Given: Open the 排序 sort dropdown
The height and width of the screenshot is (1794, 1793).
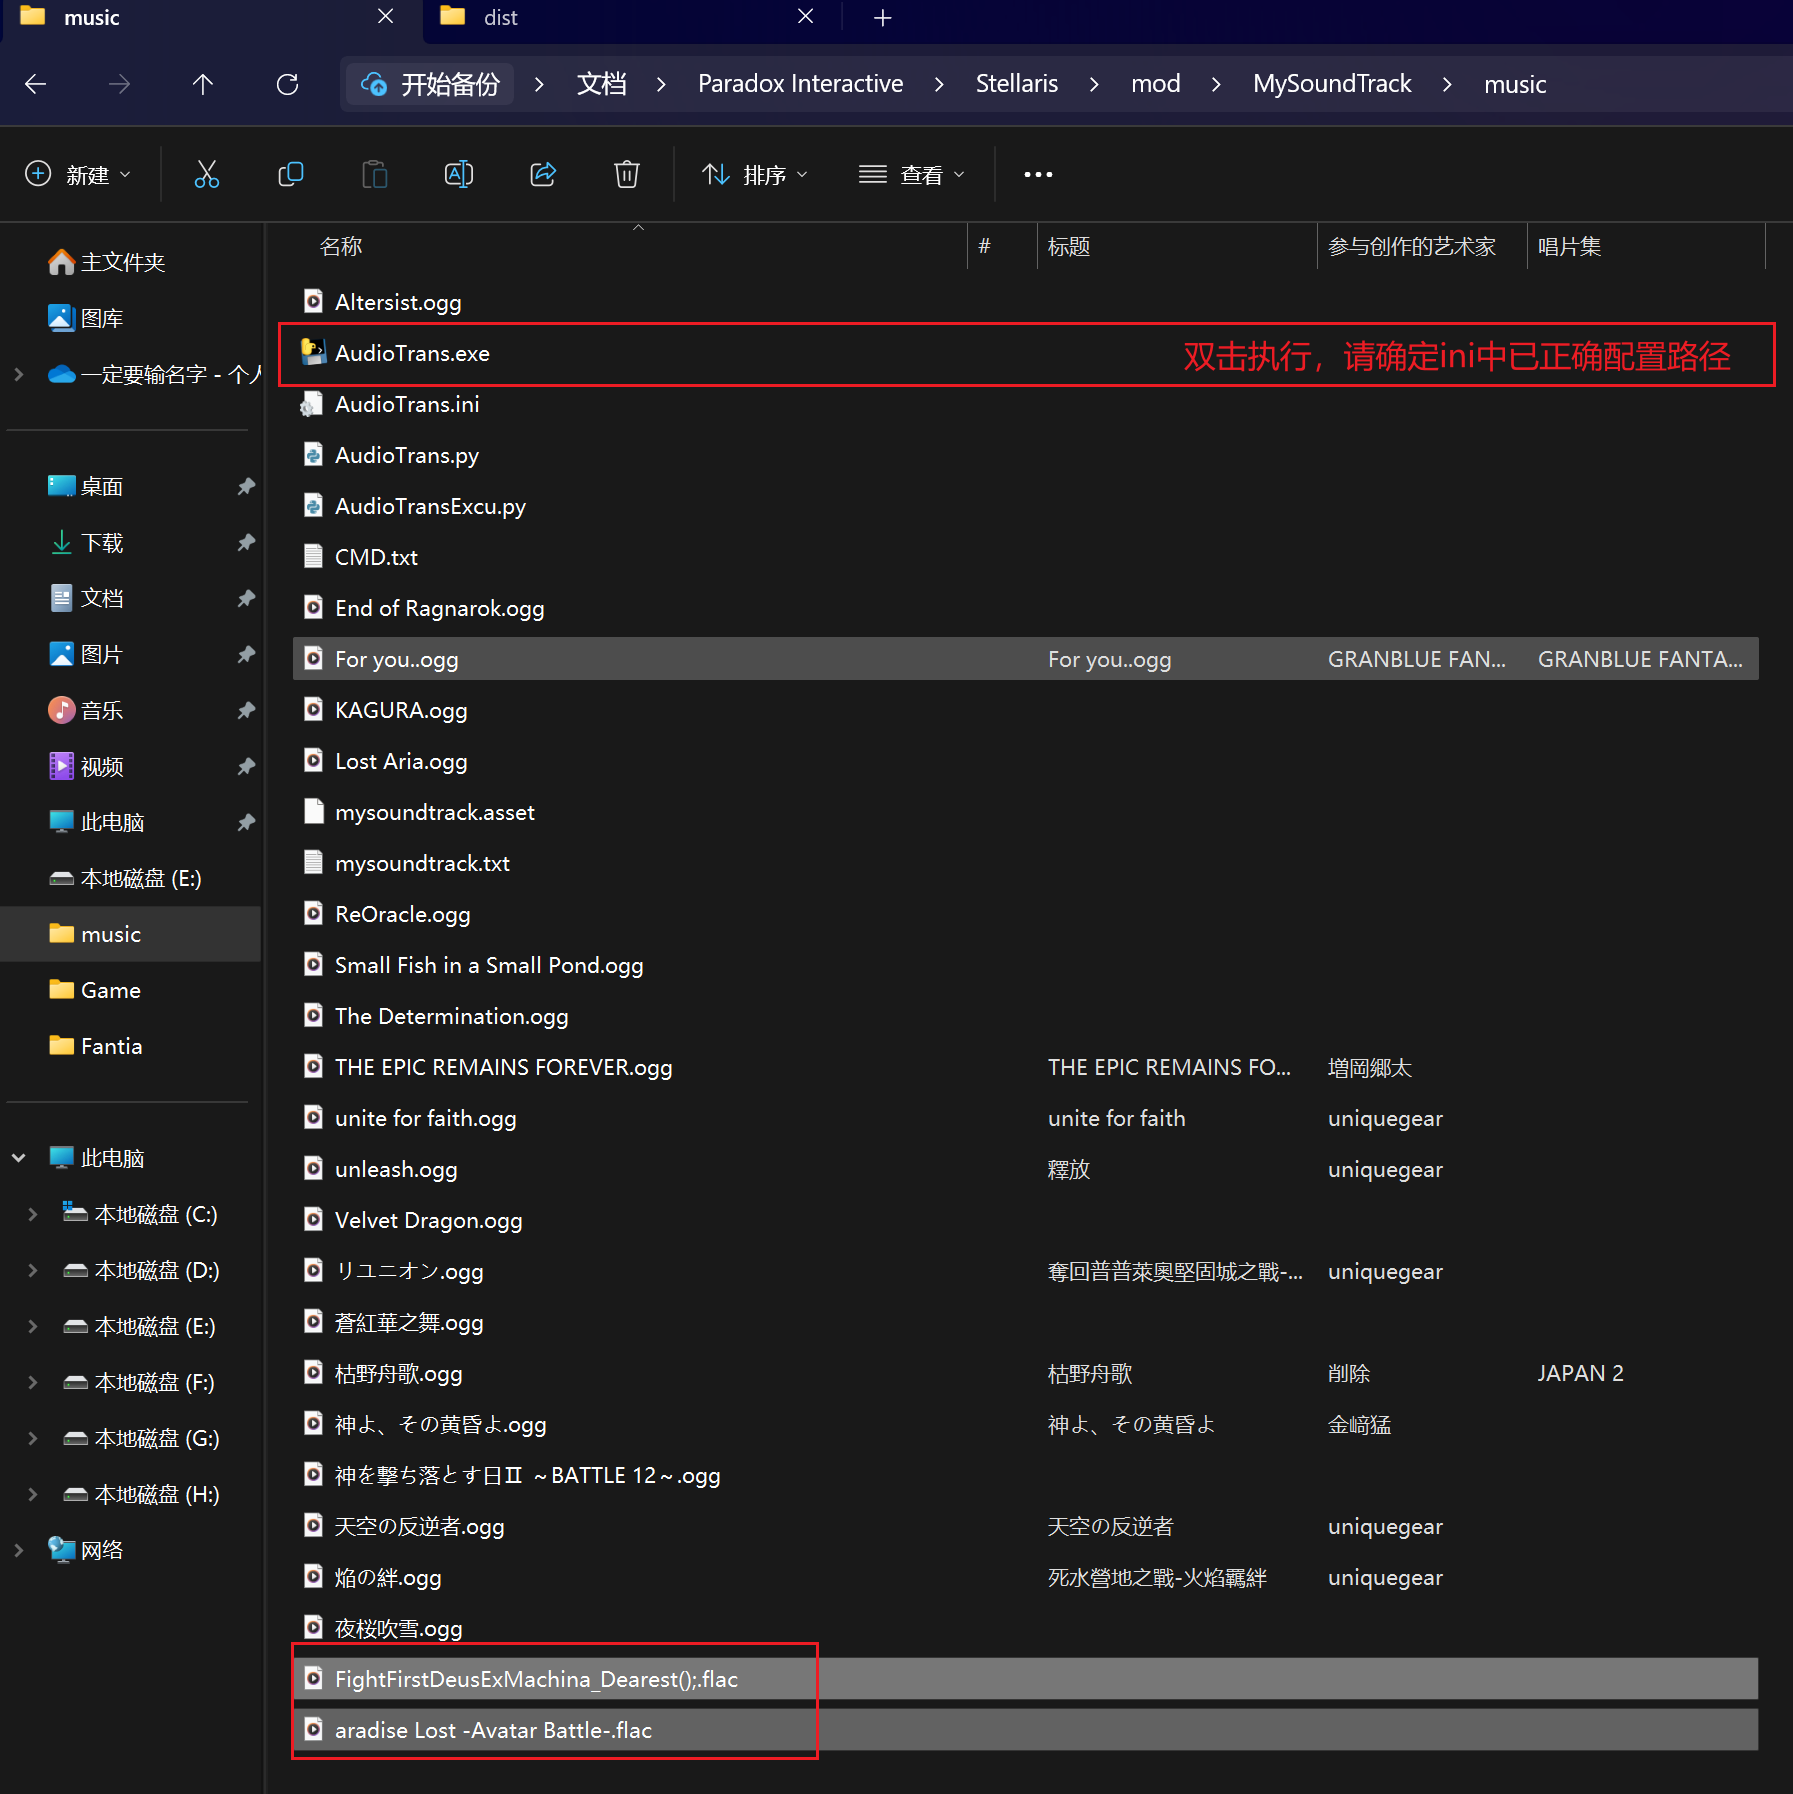Looking at the screenshot, I should coord(755,174).
